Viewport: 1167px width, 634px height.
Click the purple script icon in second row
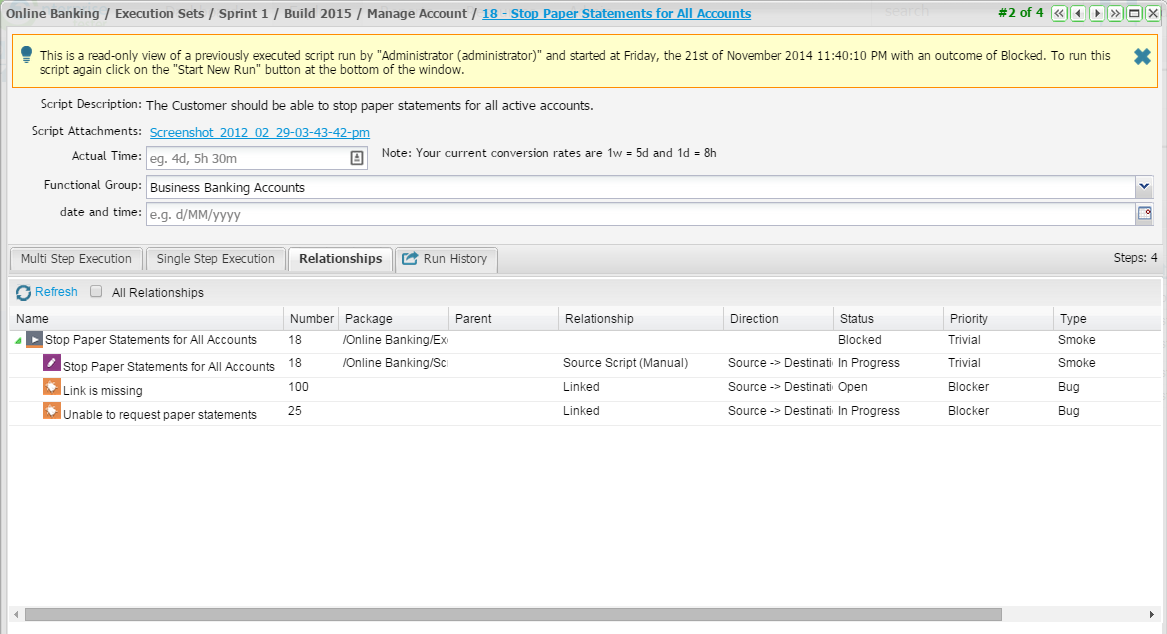pos(52,363)
